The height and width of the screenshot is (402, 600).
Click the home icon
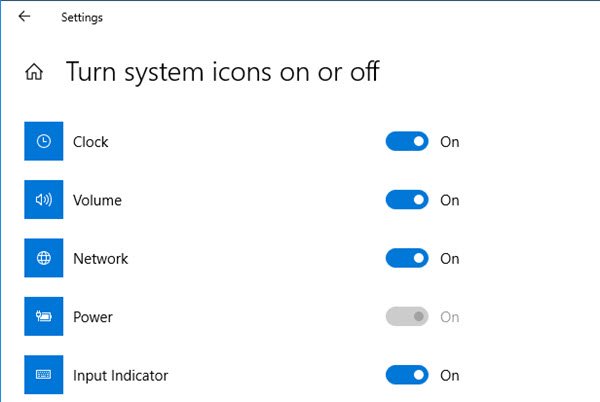click(35, 72)
